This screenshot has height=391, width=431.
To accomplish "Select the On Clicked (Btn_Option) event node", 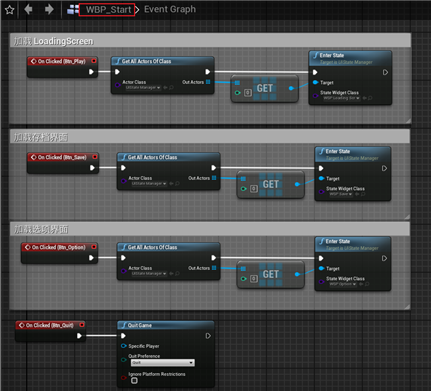I will [59, 253].
